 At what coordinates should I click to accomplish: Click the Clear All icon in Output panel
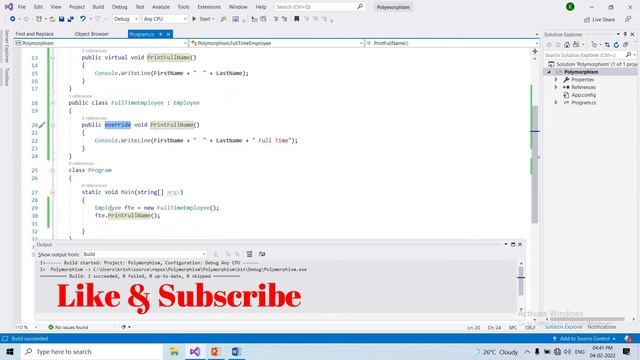[249, 254]
